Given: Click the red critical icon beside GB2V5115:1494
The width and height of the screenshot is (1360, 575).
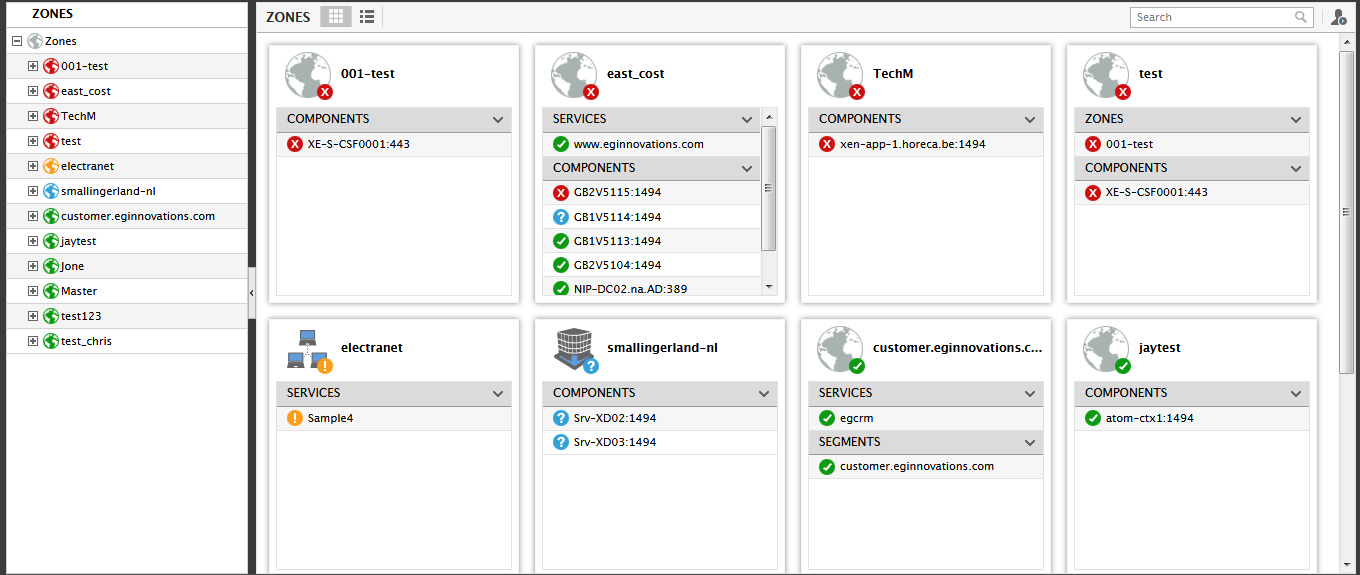Looking at the screenshot, I should pos(561,193).
